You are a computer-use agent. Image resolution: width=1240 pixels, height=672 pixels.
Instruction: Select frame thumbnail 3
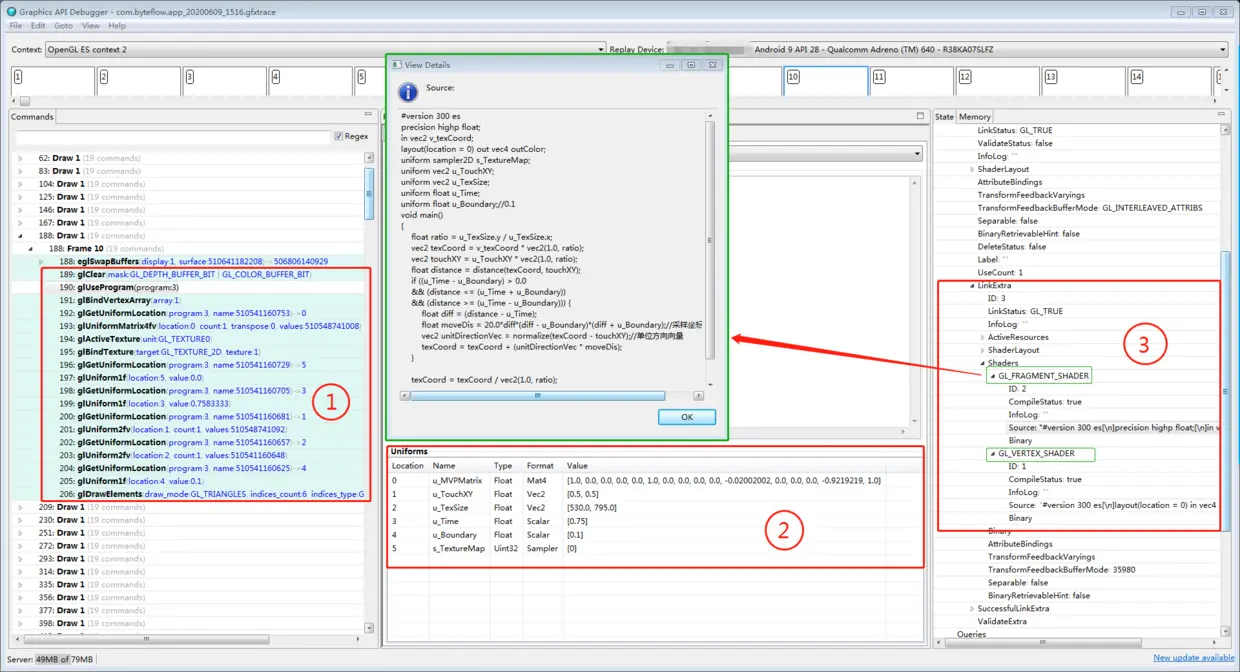click(224, 81)
